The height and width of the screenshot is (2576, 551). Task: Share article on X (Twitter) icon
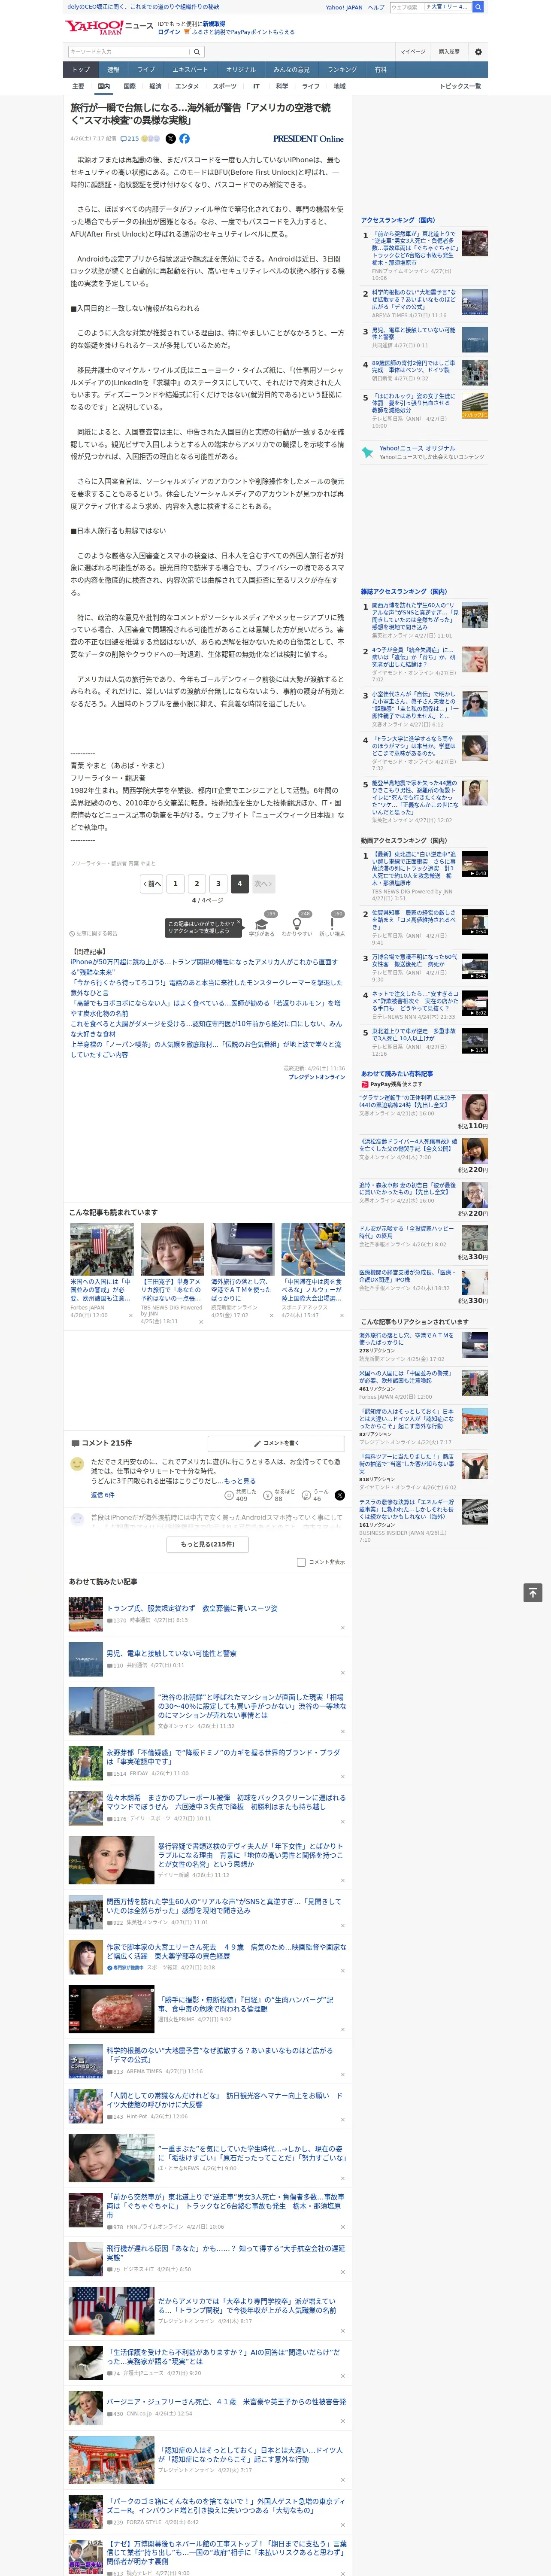point(170,139)
